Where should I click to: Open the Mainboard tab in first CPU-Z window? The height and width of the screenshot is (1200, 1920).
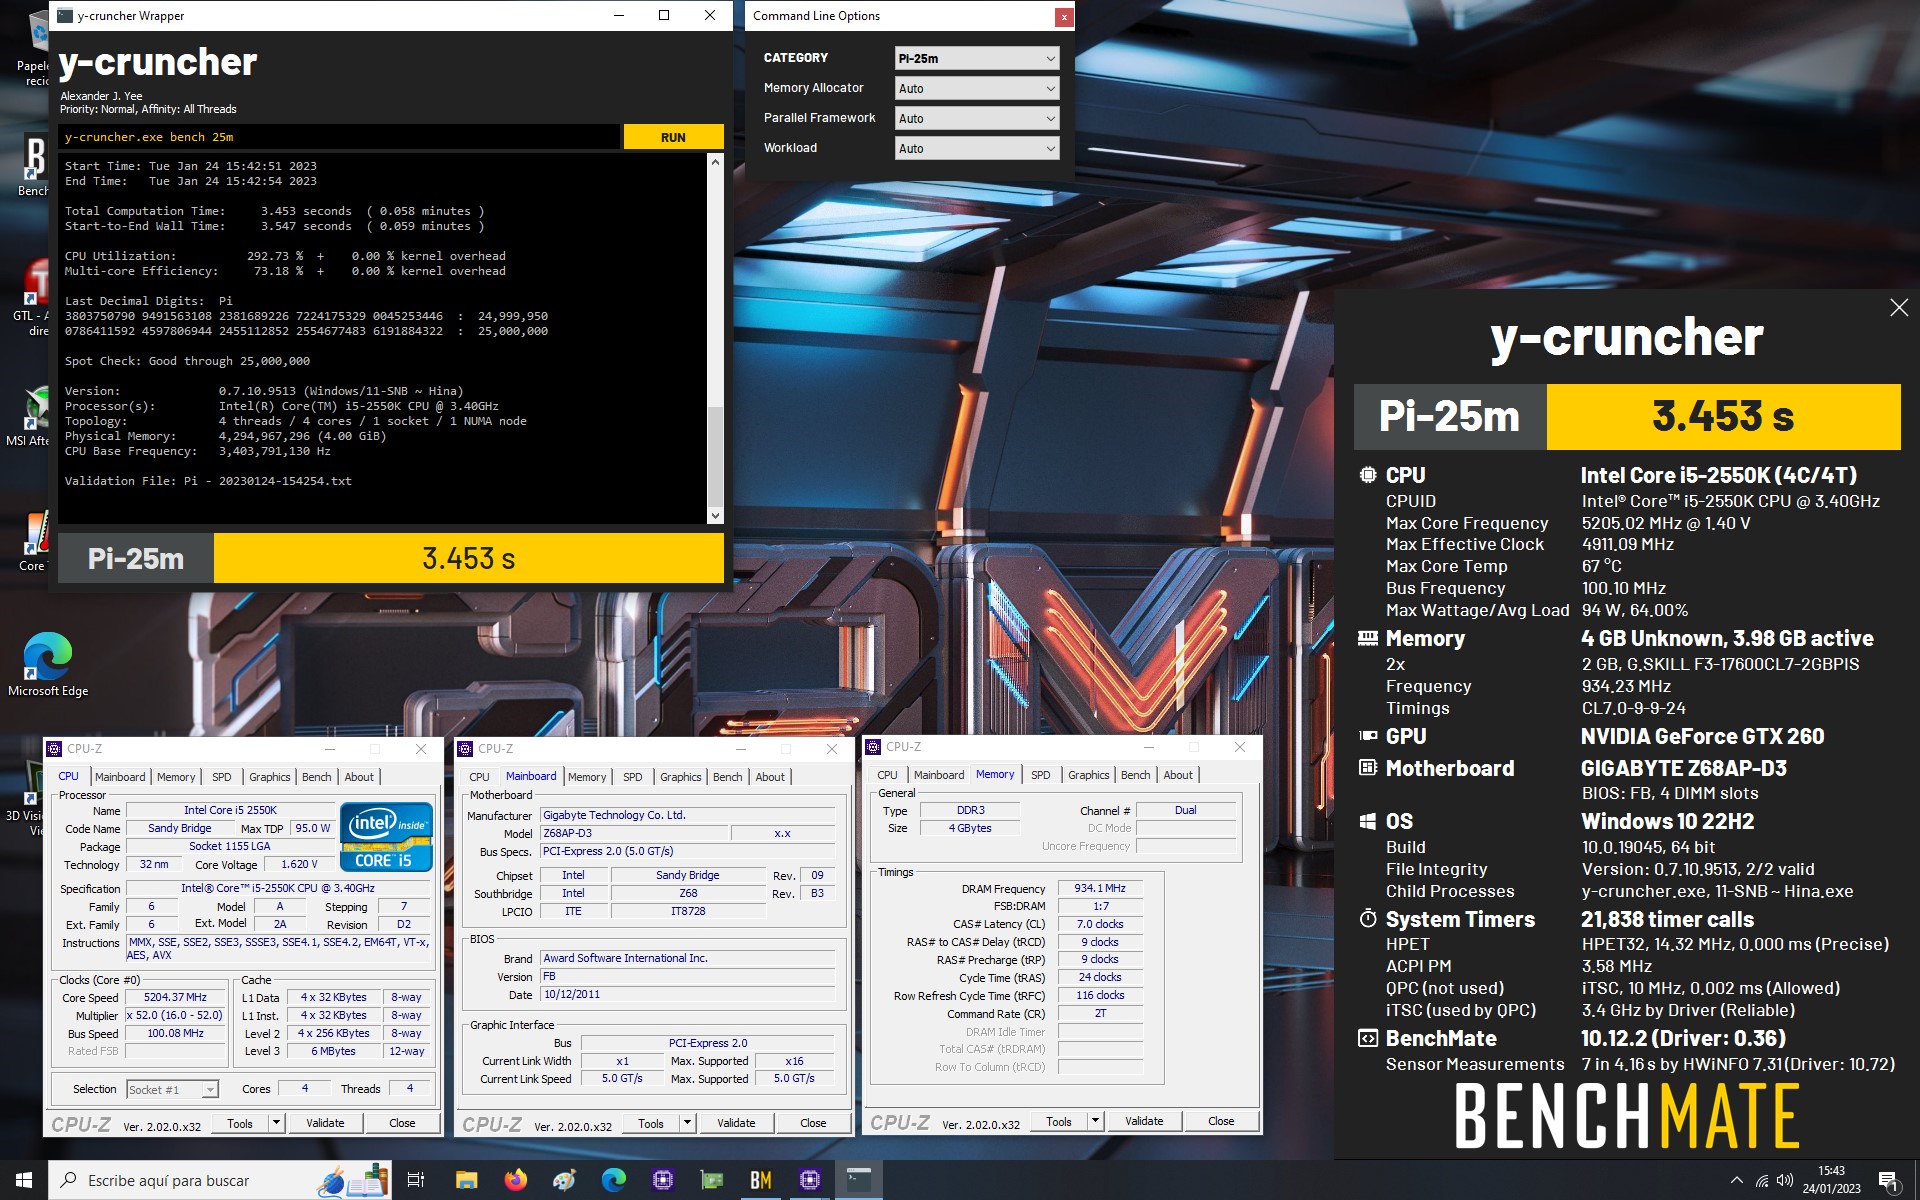click(x=120, y=777)
